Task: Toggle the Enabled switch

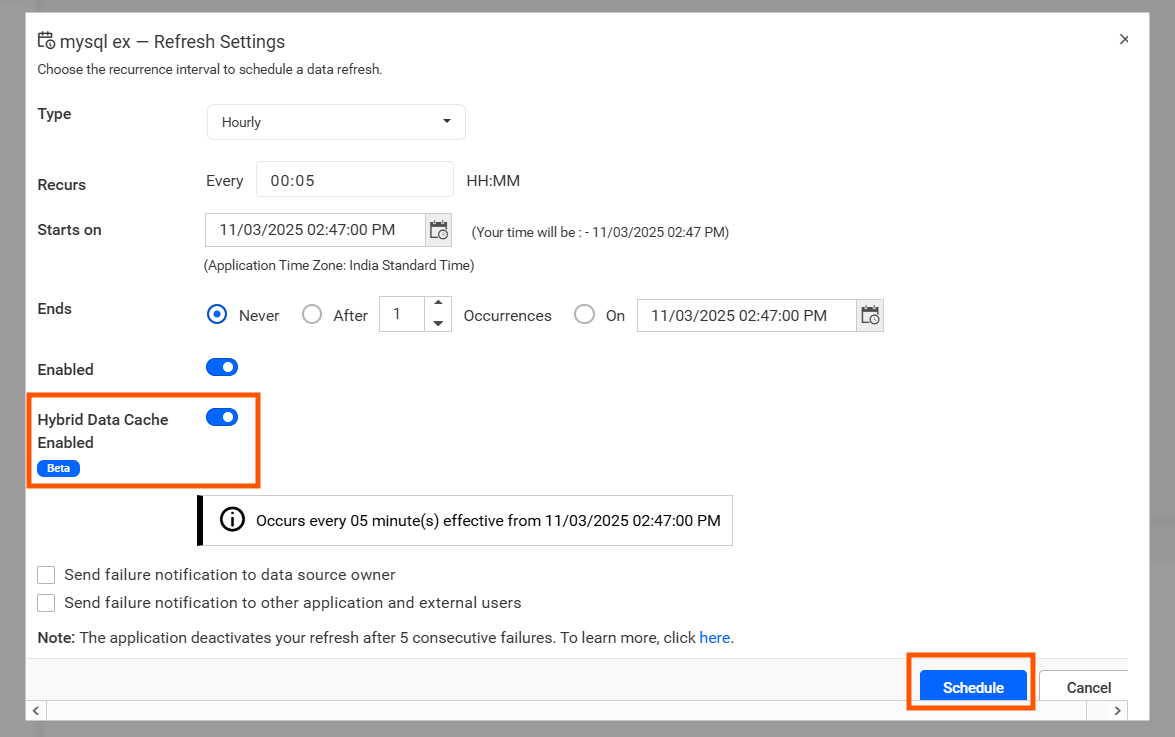Action: click(222, 367)
